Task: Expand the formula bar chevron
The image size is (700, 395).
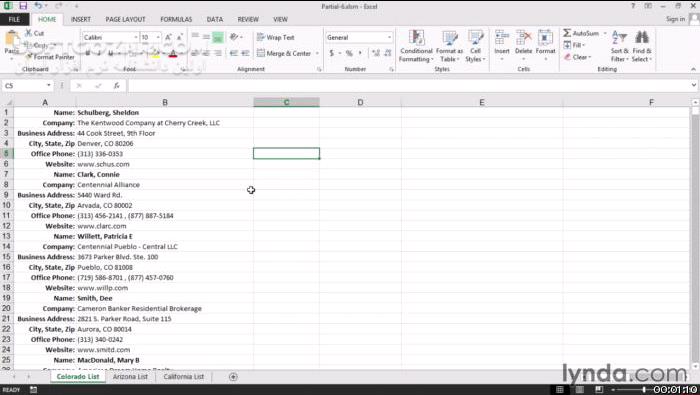Action: point(693,85)
